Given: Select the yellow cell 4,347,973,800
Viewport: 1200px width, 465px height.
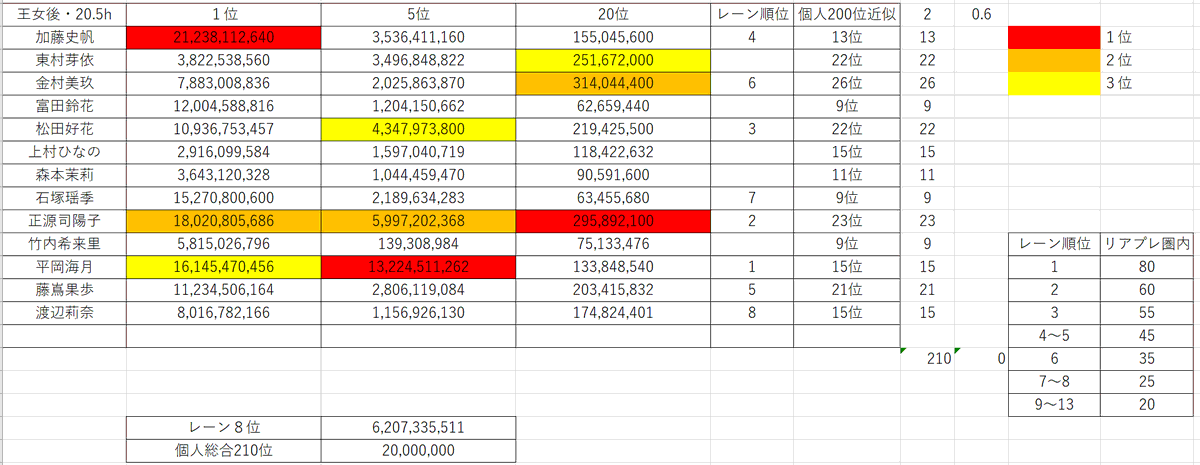Looking at the screenshot, I should [418, 129].
